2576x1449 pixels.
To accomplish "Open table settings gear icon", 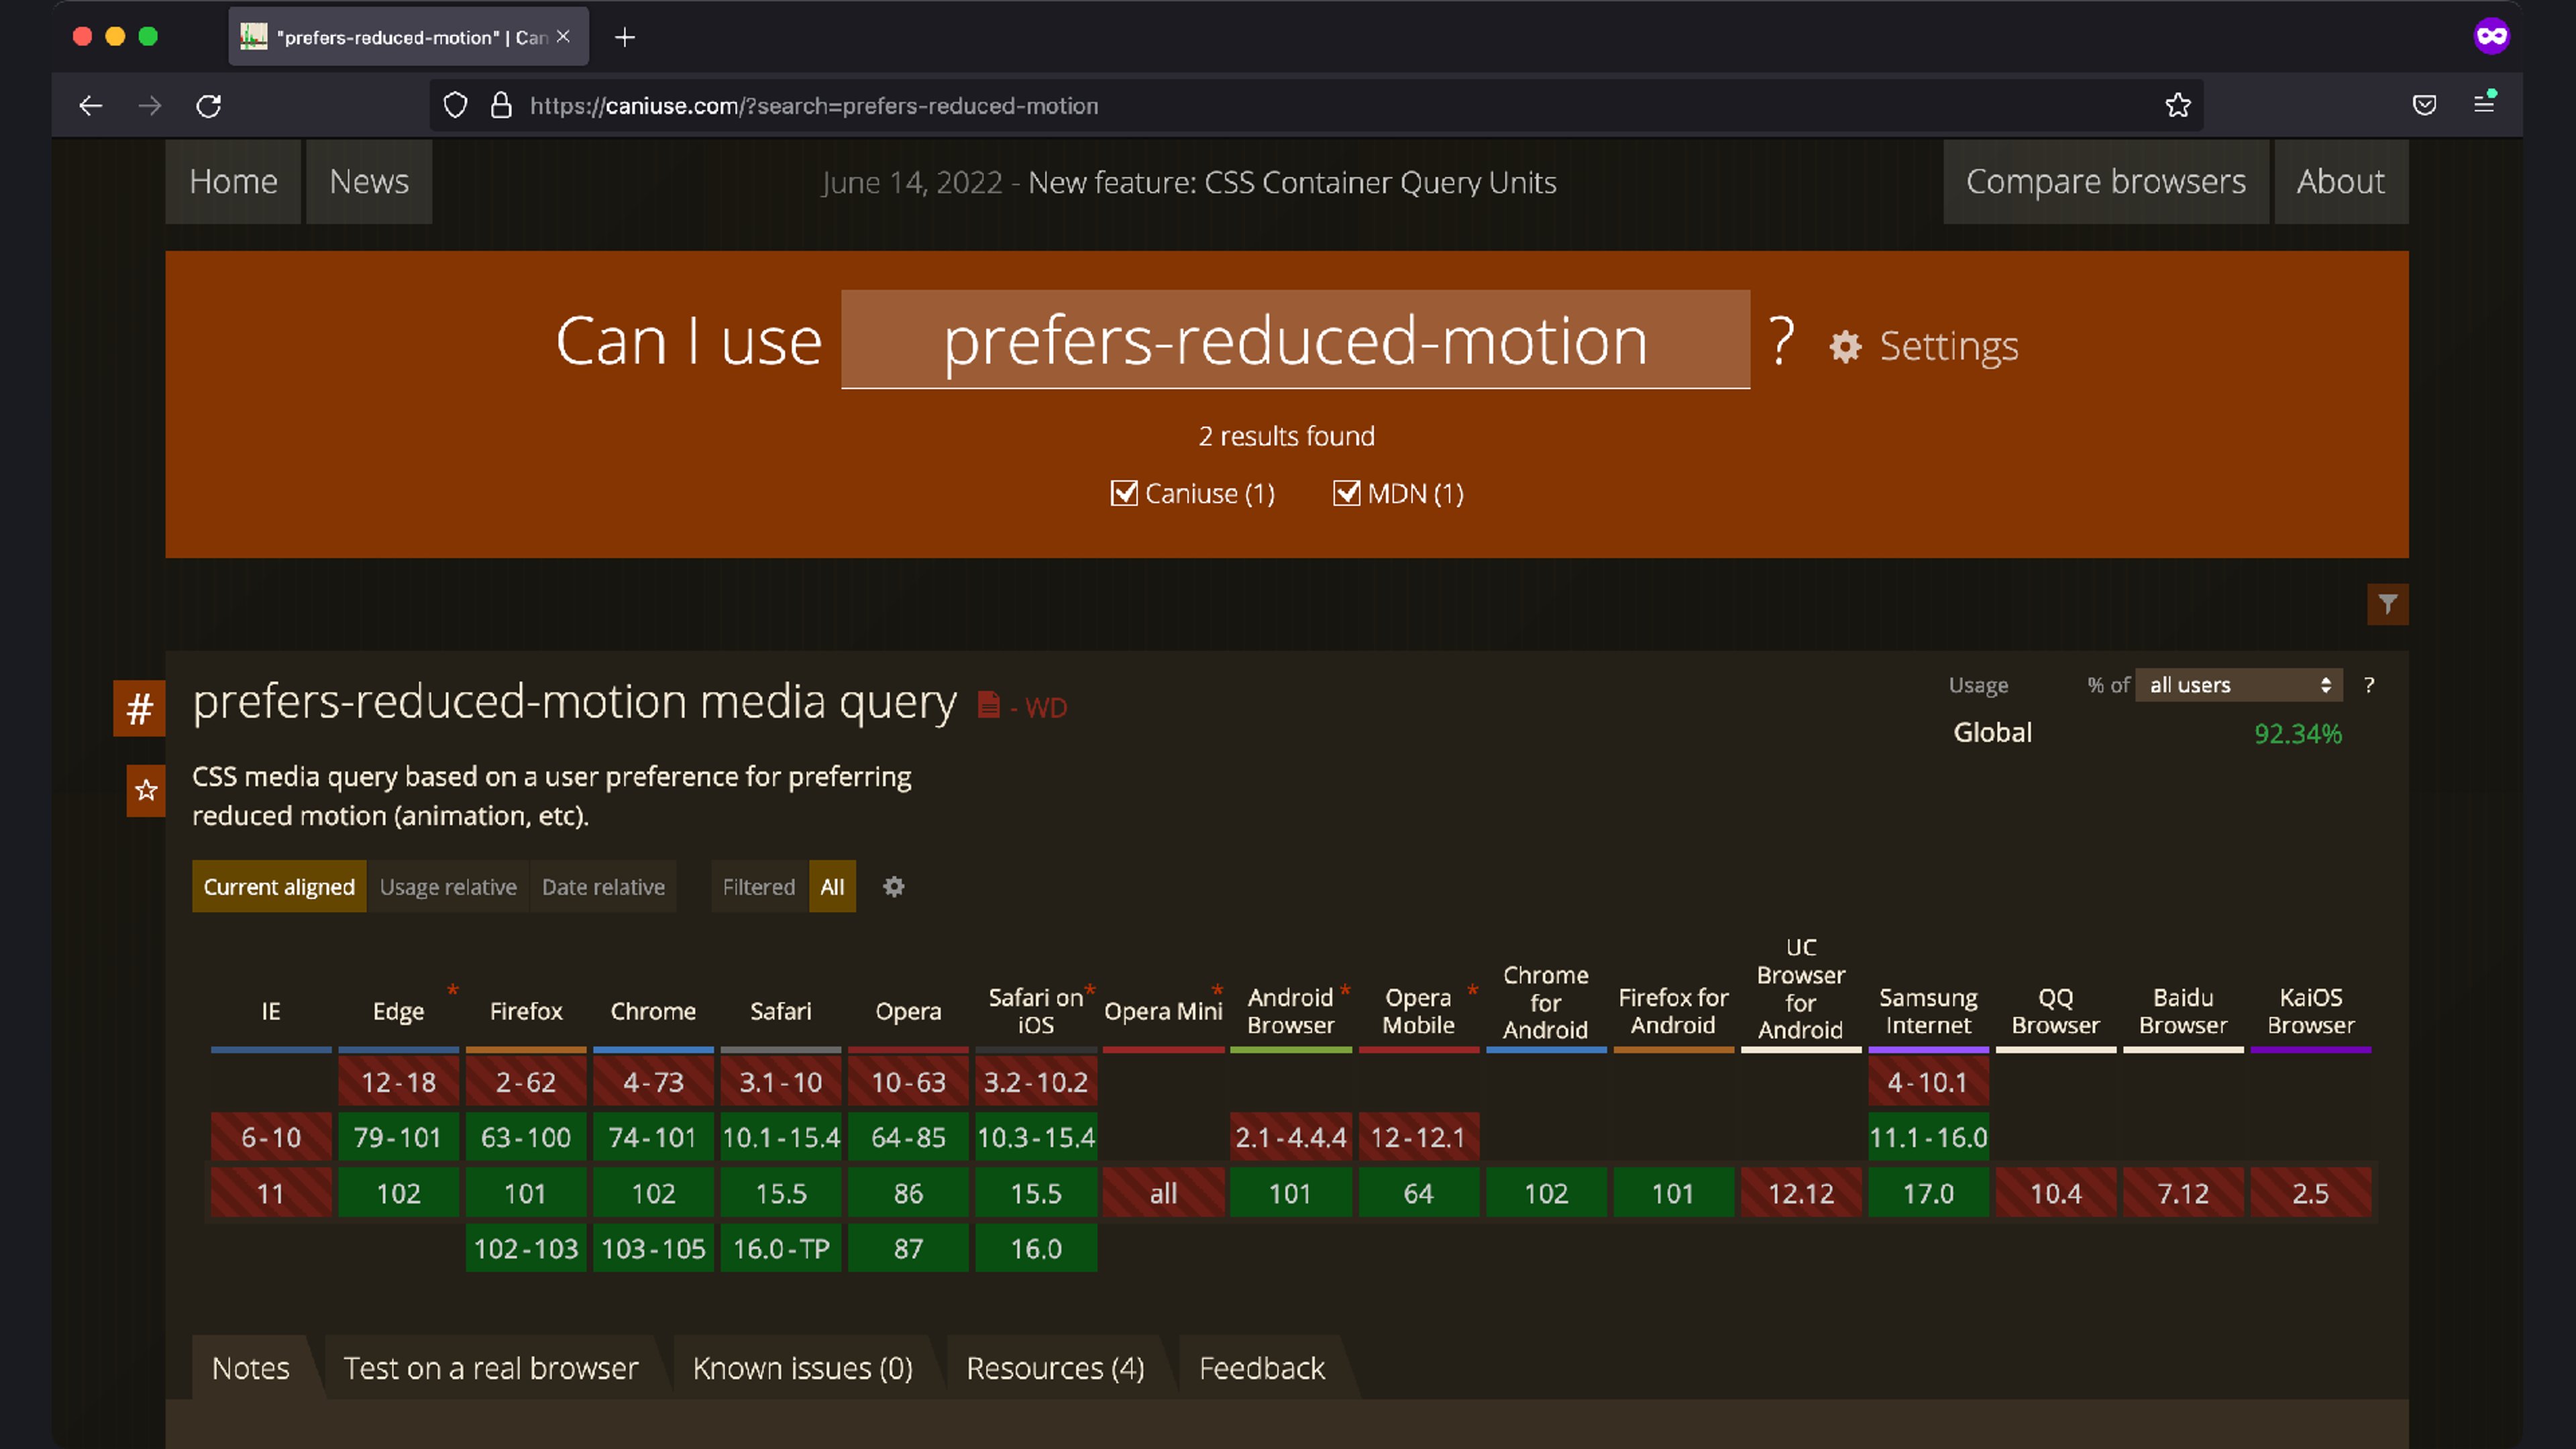I will click(x=893, y=887).
